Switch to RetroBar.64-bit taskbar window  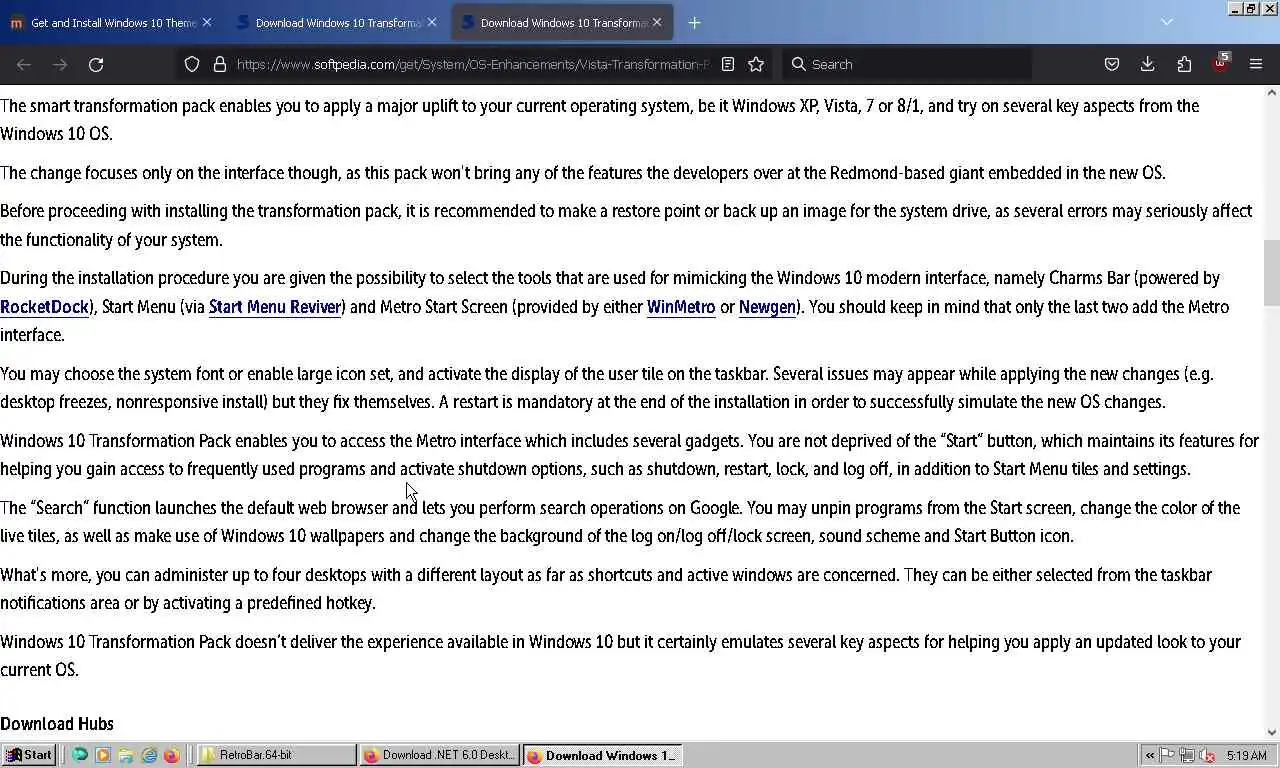(277, 755)
